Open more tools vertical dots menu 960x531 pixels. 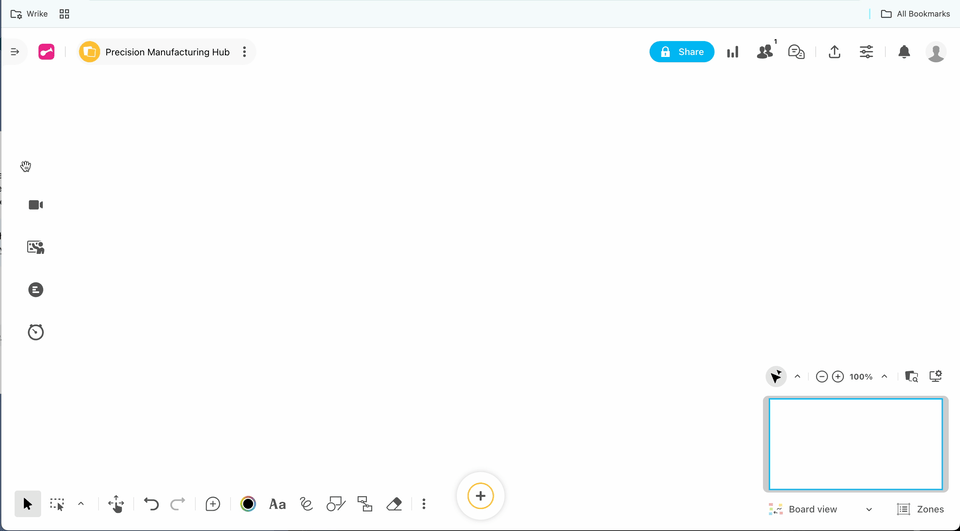424,504
